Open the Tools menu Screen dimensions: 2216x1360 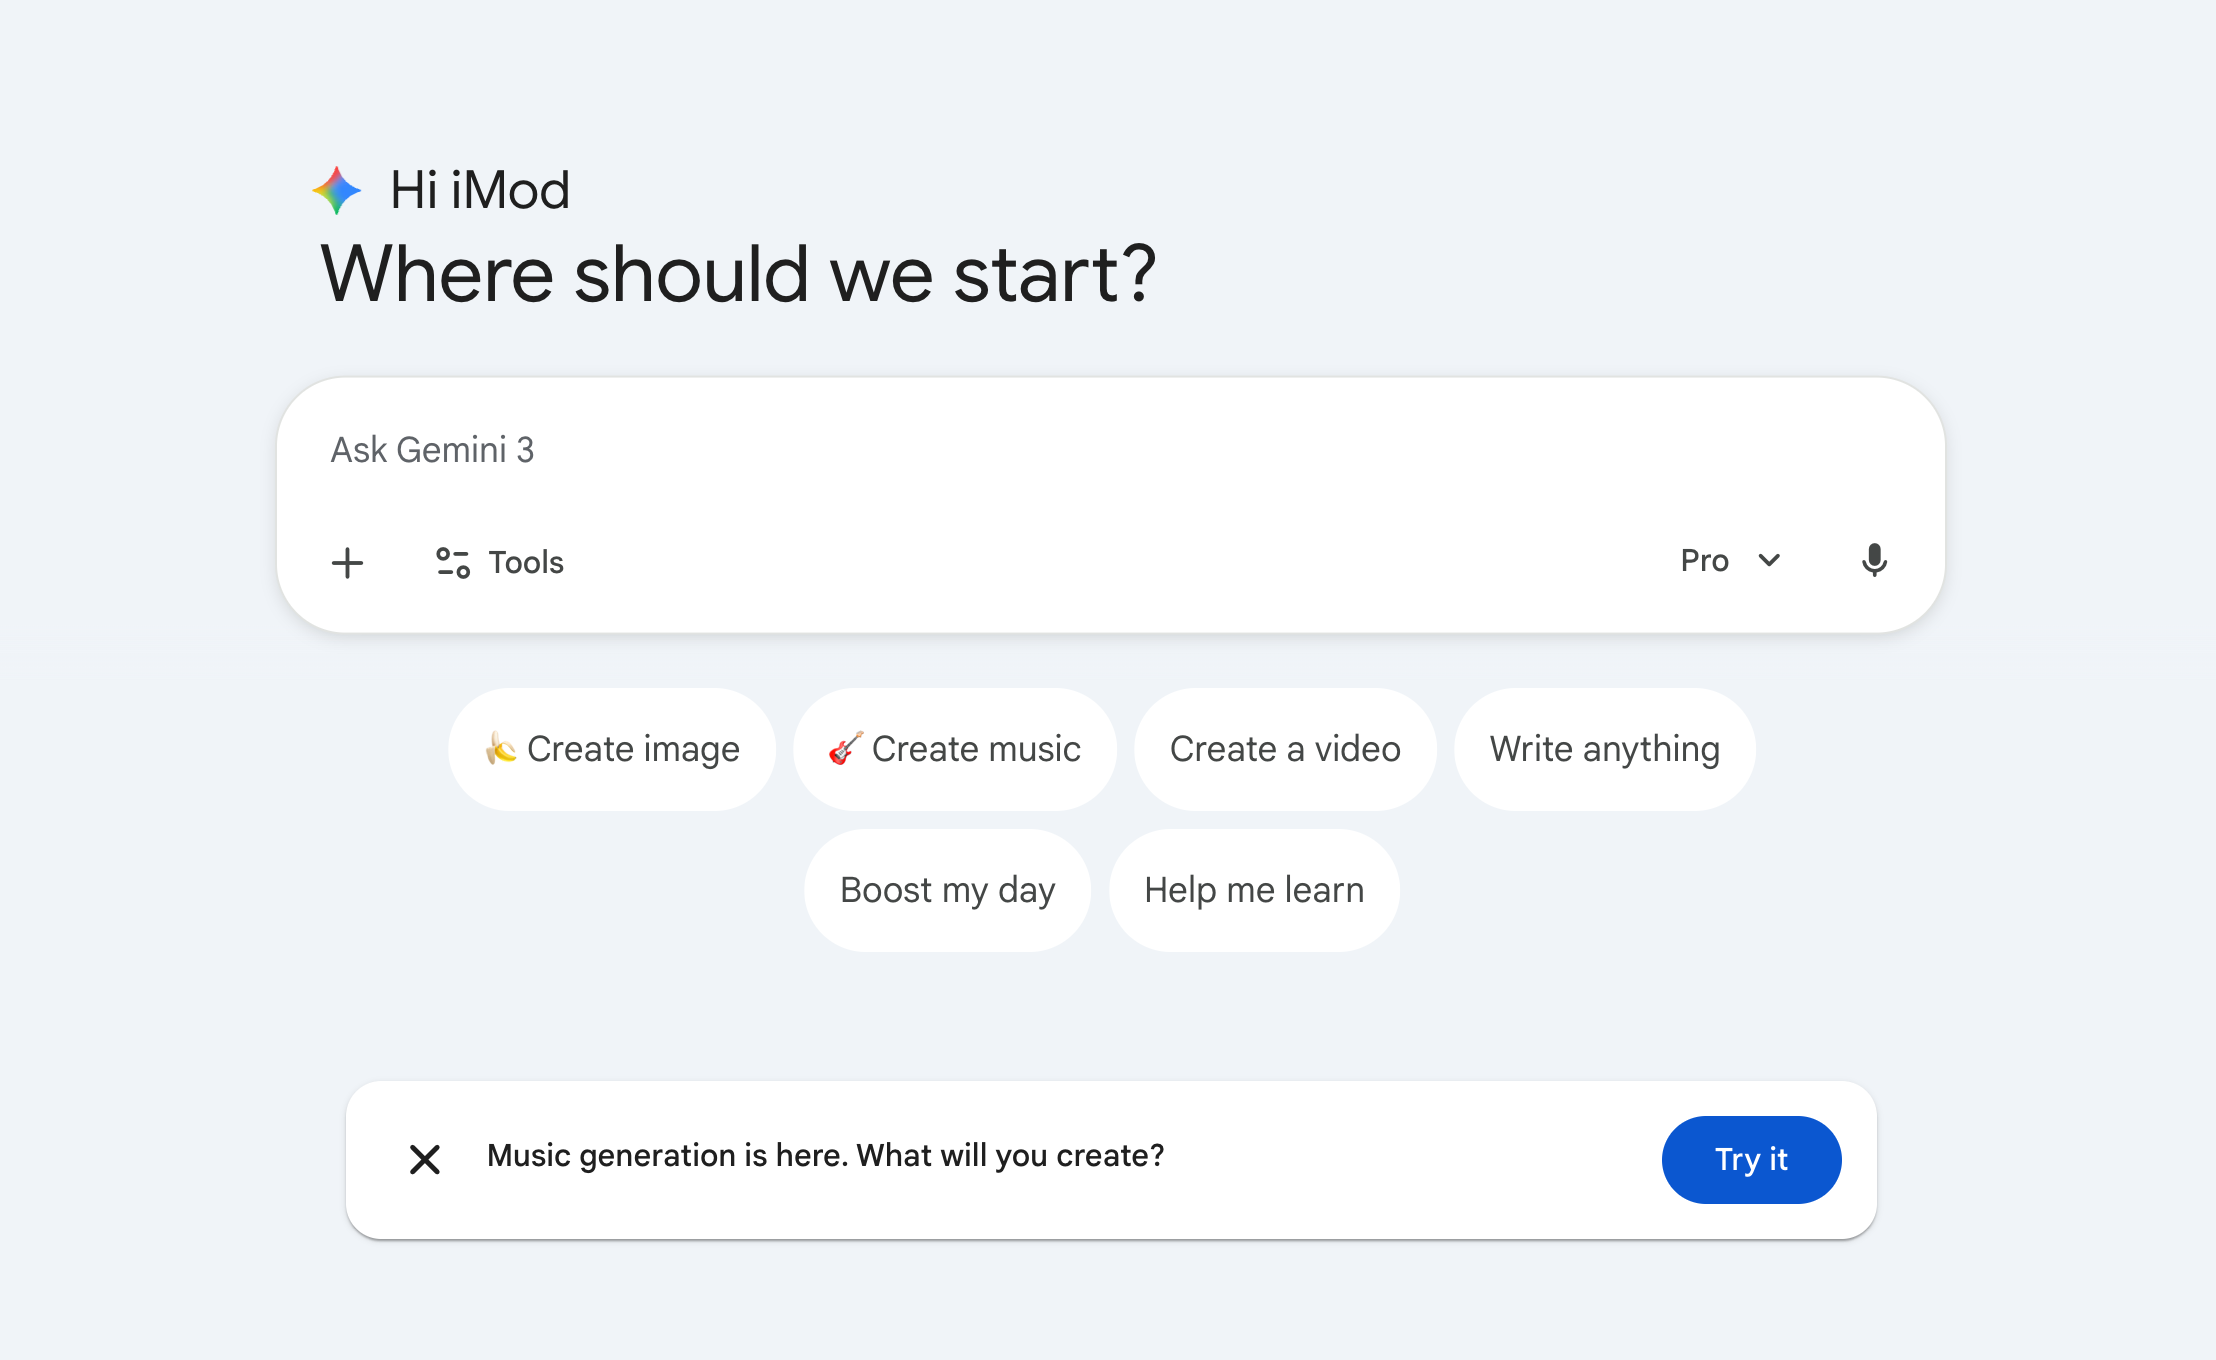click(x=526, y=563)
